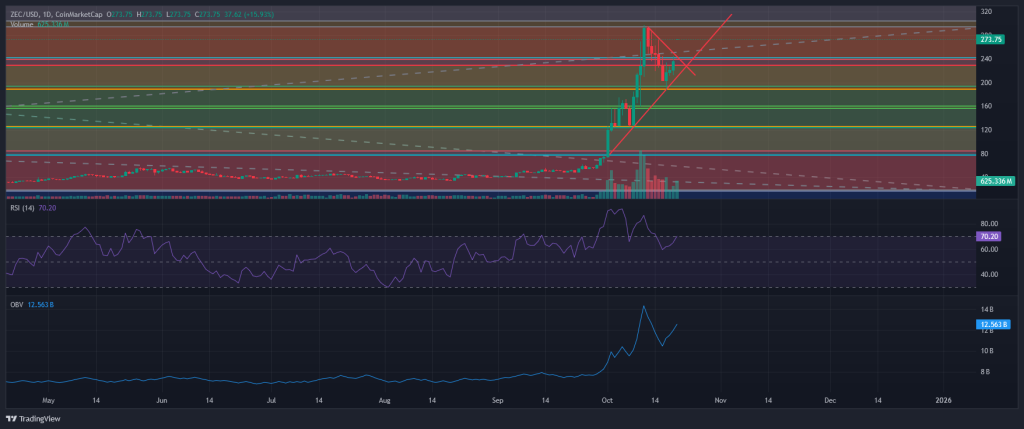Click the Oct label on time axis

click(x=605, y=398)
